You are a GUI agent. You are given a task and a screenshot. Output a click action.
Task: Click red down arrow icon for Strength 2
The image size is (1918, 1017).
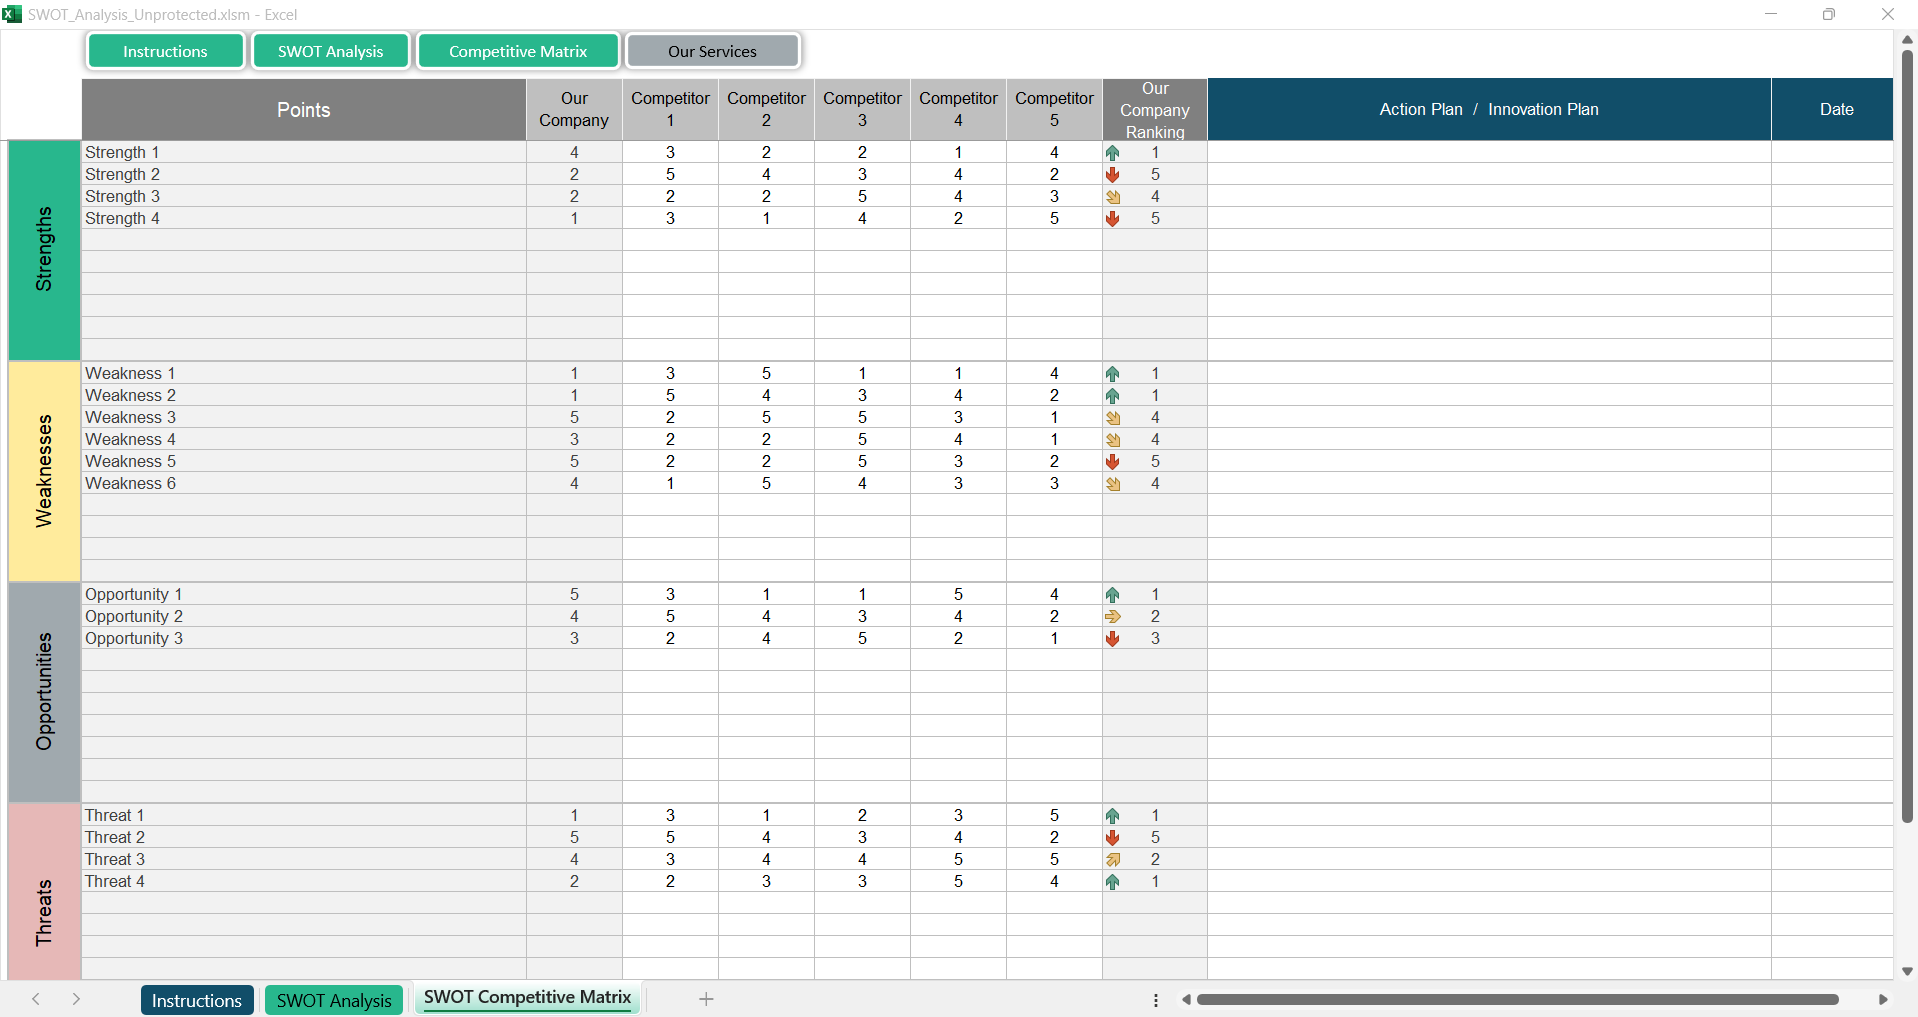click(x=1112, y=175)
